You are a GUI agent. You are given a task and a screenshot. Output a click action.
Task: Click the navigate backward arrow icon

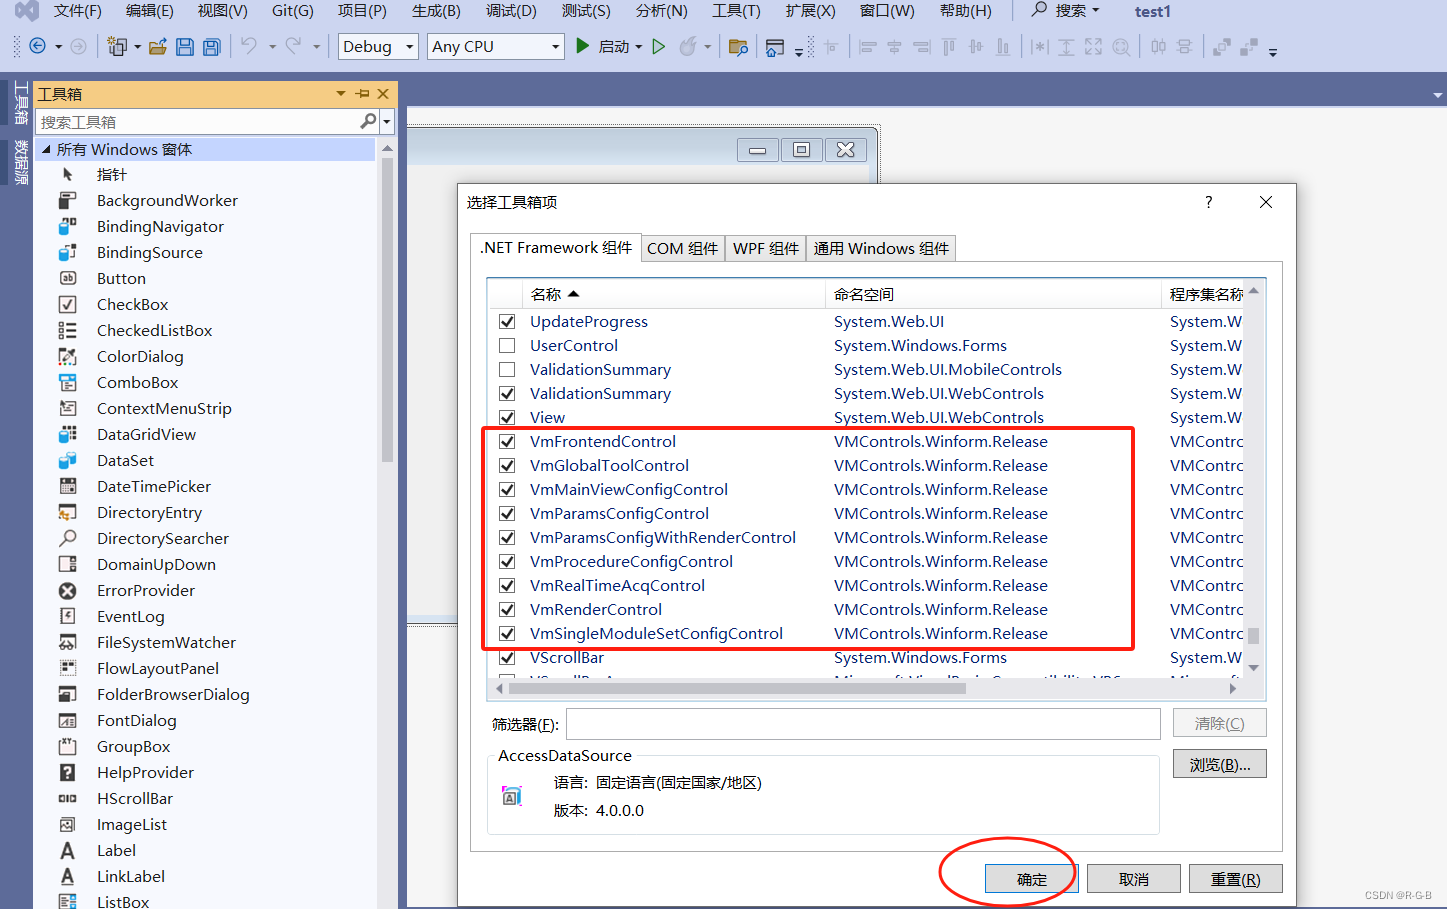[x=38, y=46]
